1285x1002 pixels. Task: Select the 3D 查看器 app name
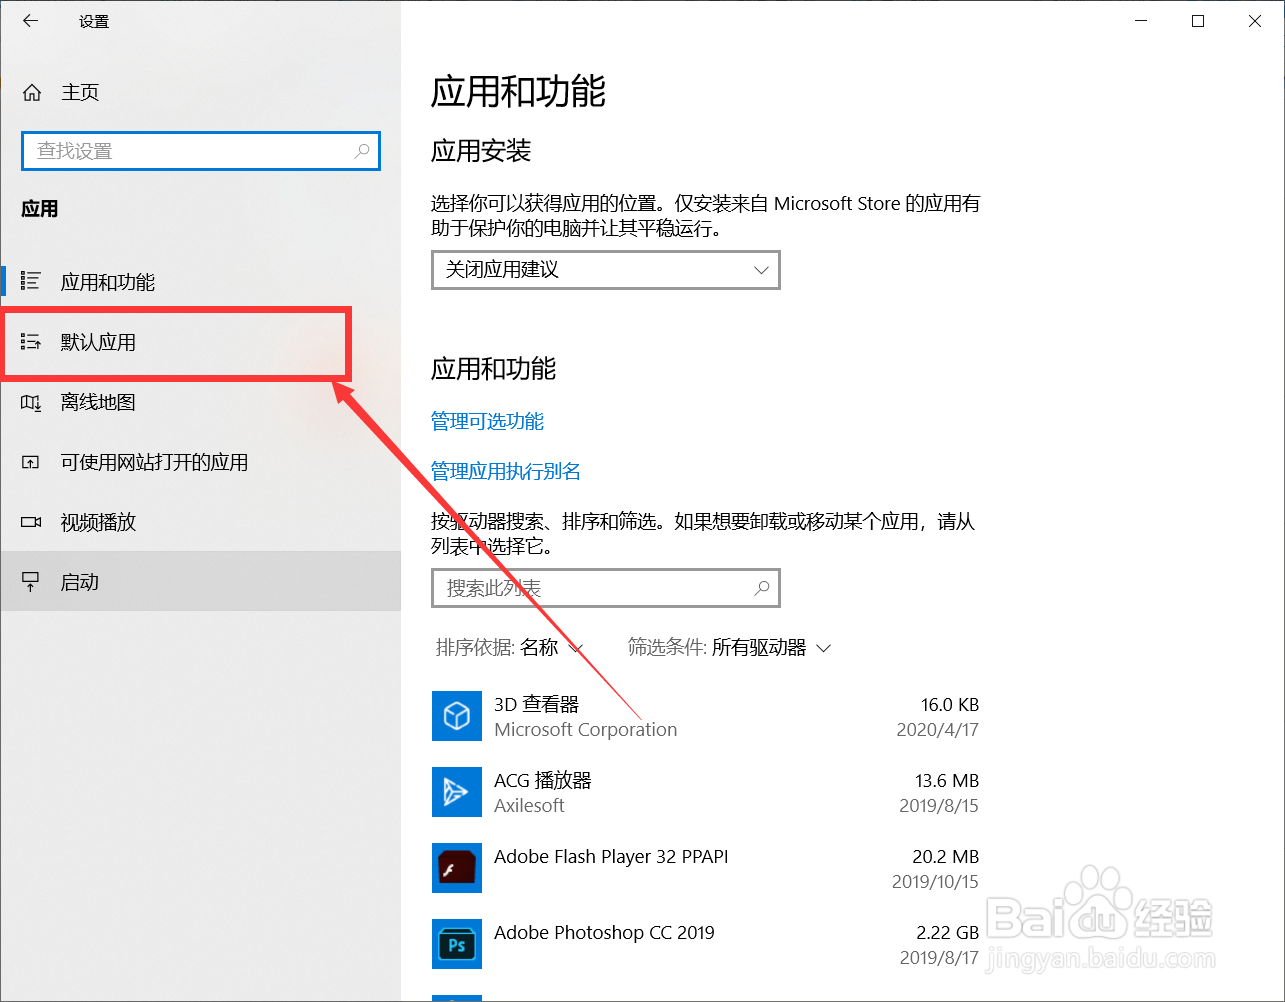(x=537, y=705)
